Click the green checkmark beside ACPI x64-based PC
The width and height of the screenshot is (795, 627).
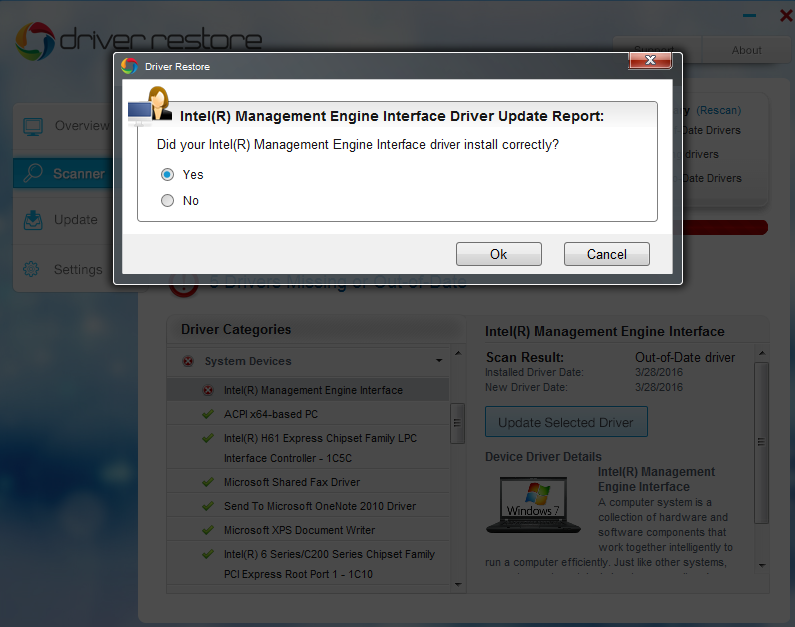(208, 414)
